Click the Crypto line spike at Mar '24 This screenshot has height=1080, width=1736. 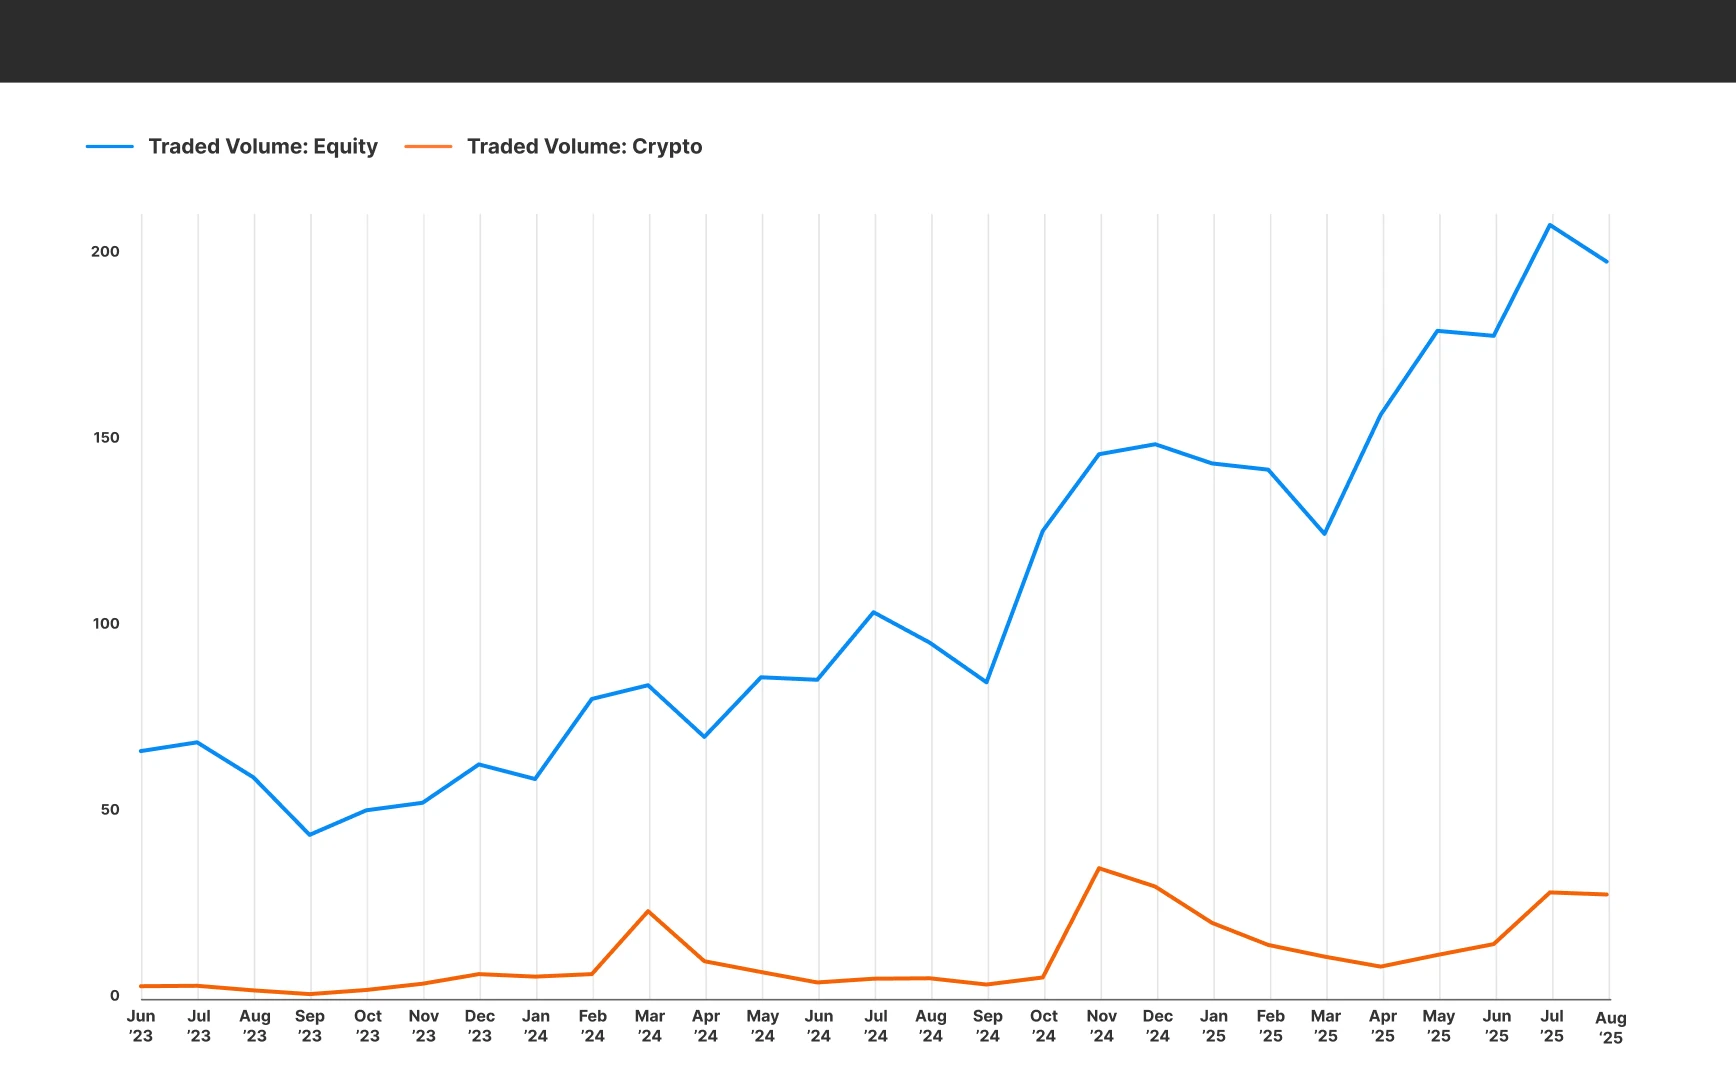coord(648,911)
